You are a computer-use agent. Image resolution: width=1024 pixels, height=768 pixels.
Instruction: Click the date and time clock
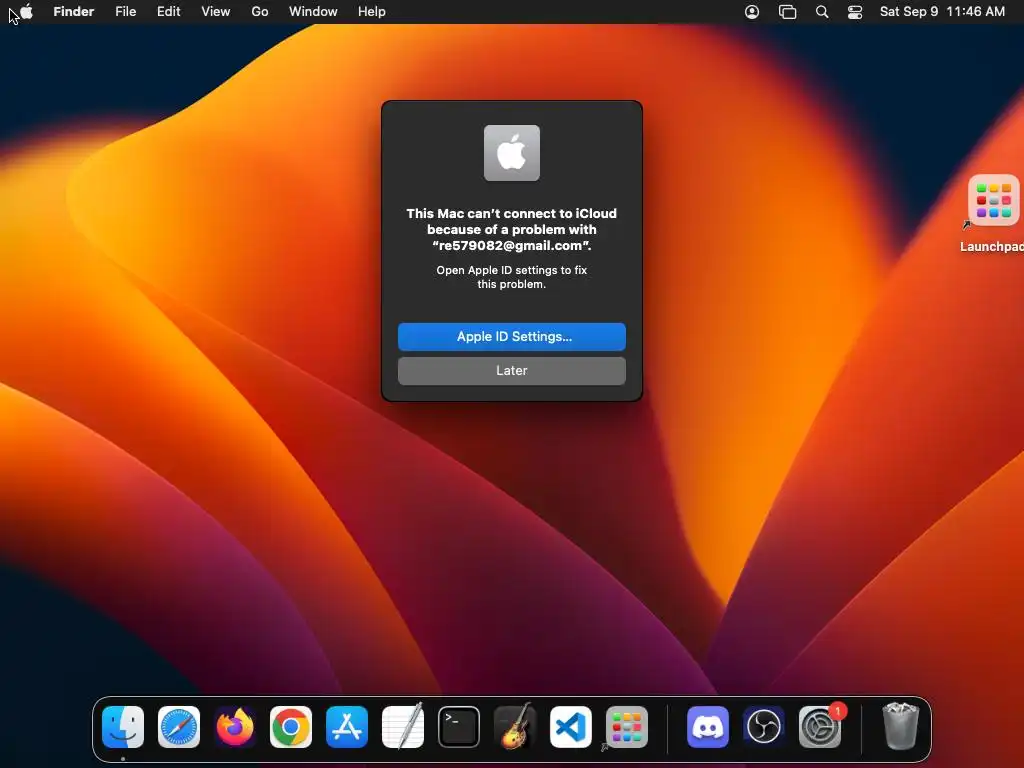(942, 11)
